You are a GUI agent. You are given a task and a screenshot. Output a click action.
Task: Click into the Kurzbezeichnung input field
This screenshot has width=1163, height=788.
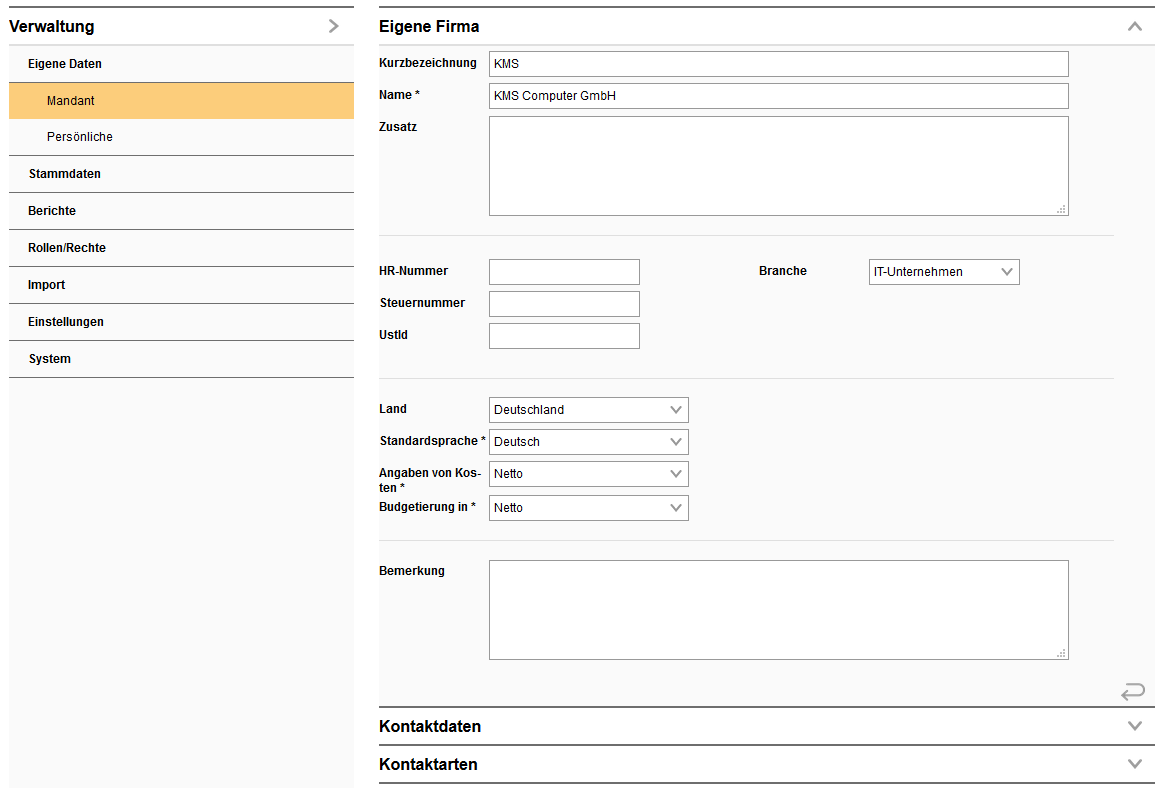click(x=778, y=63)
